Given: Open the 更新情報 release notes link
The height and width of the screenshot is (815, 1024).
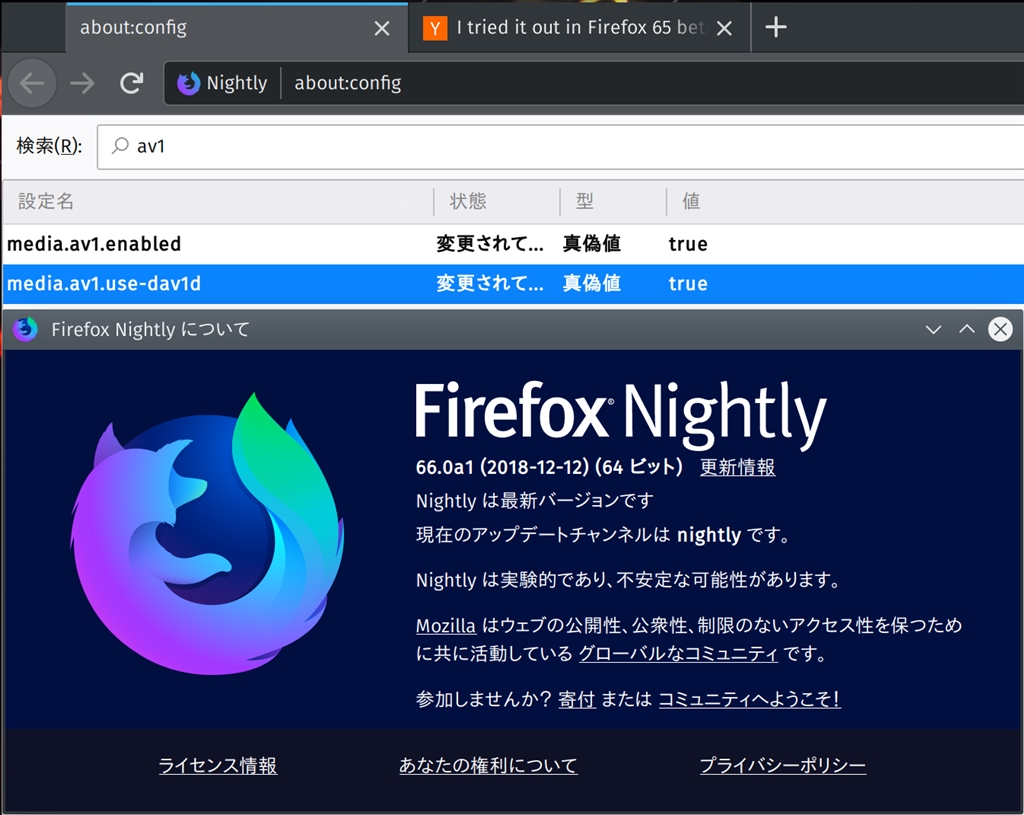Looking at the screenshot, I should click(x=737, y=468).
